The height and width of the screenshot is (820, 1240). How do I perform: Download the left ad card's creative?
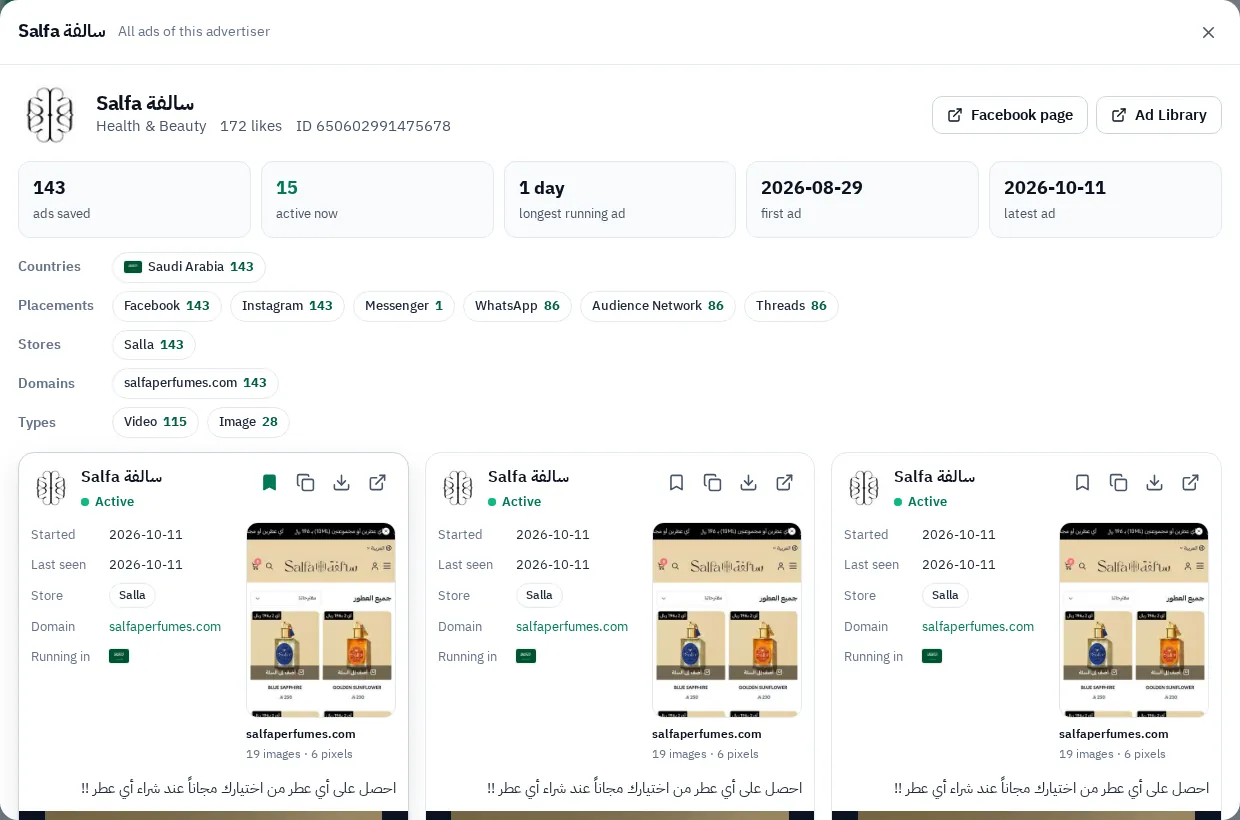point(342,483)
